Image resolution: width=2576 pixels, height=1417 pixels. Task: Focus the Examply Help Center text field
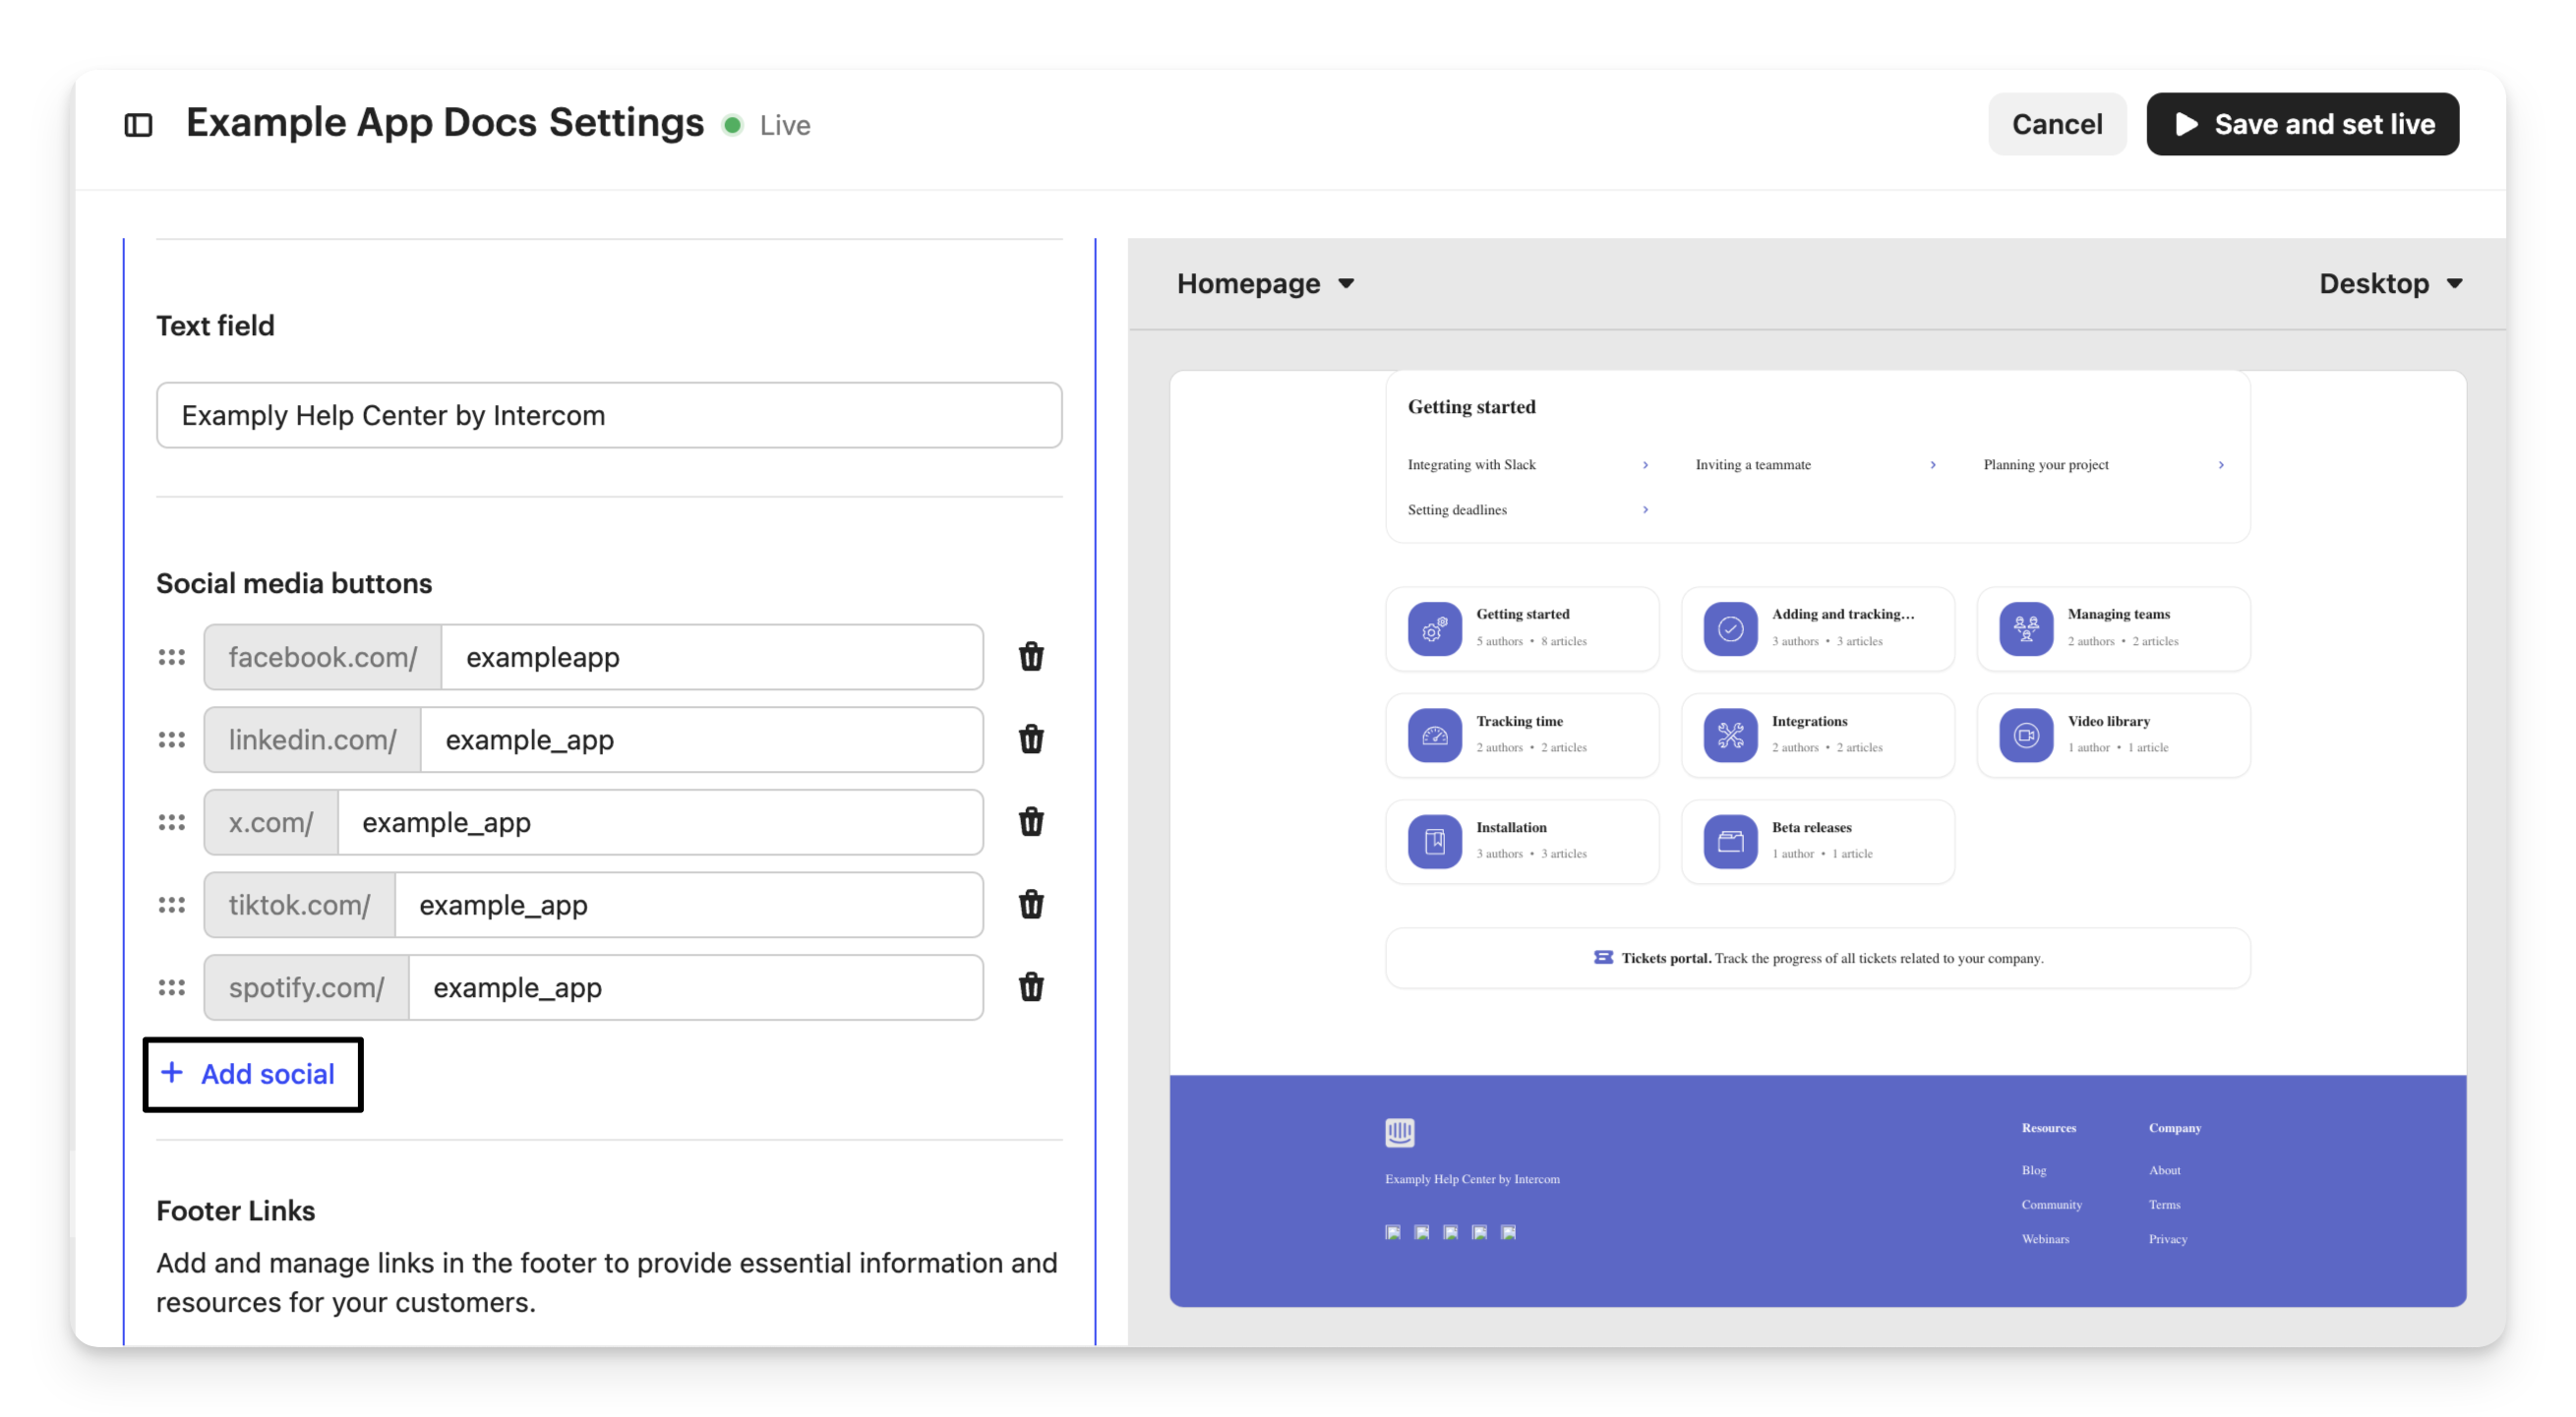tap(608, 415)
